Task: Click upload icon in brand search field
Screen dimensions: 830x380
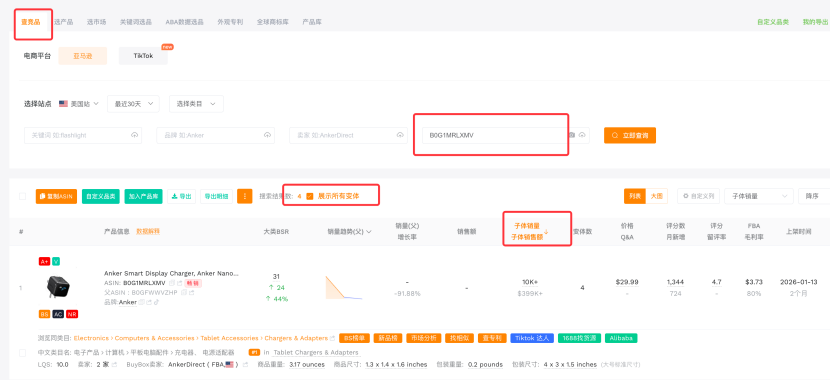Action: pyautogui.click(x=267, y=135)
